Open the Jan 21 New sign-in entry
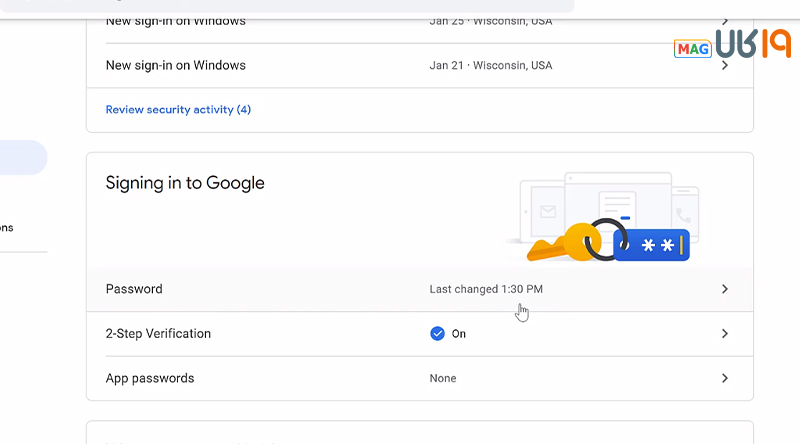The image size is (800, 444). coord(176,66)
